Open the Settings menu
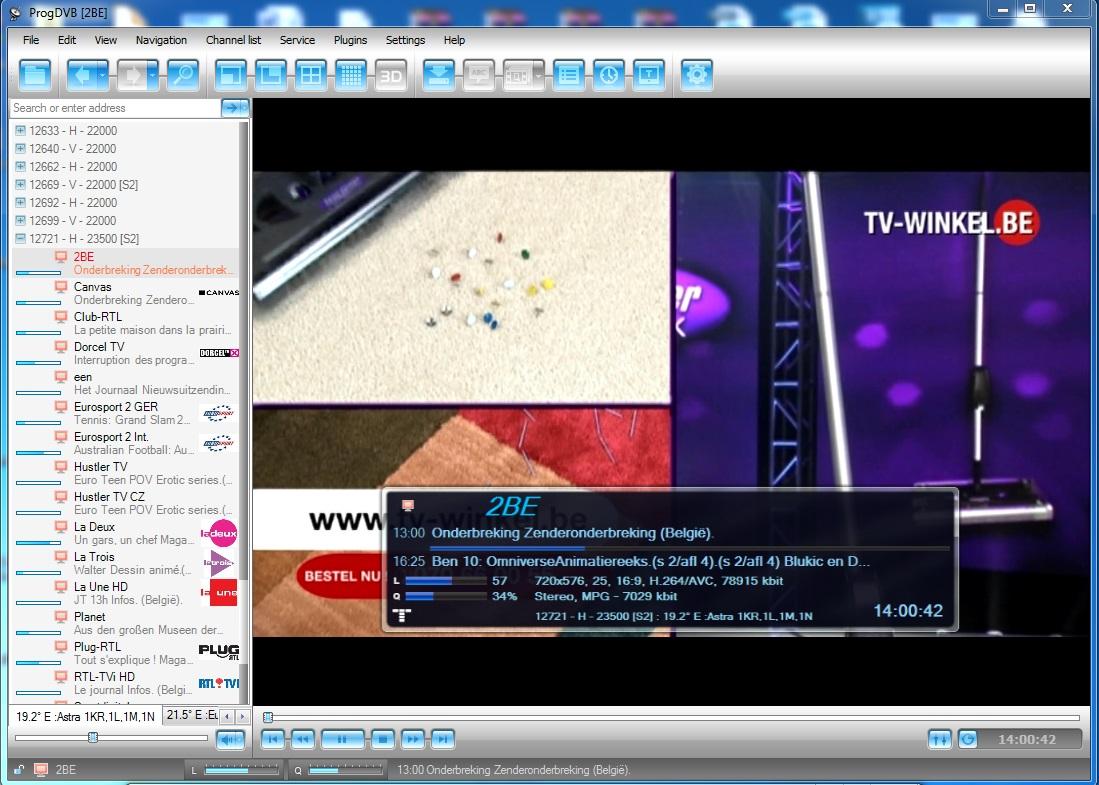 coord(405,40)
